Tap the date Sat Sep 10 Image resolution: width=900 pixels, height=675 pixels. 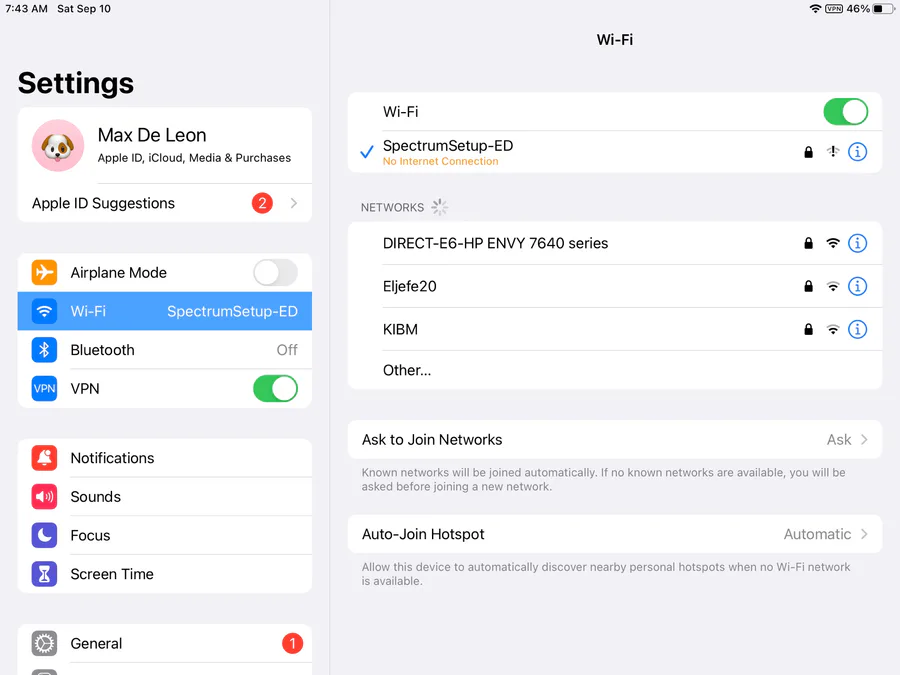(84, 9)
